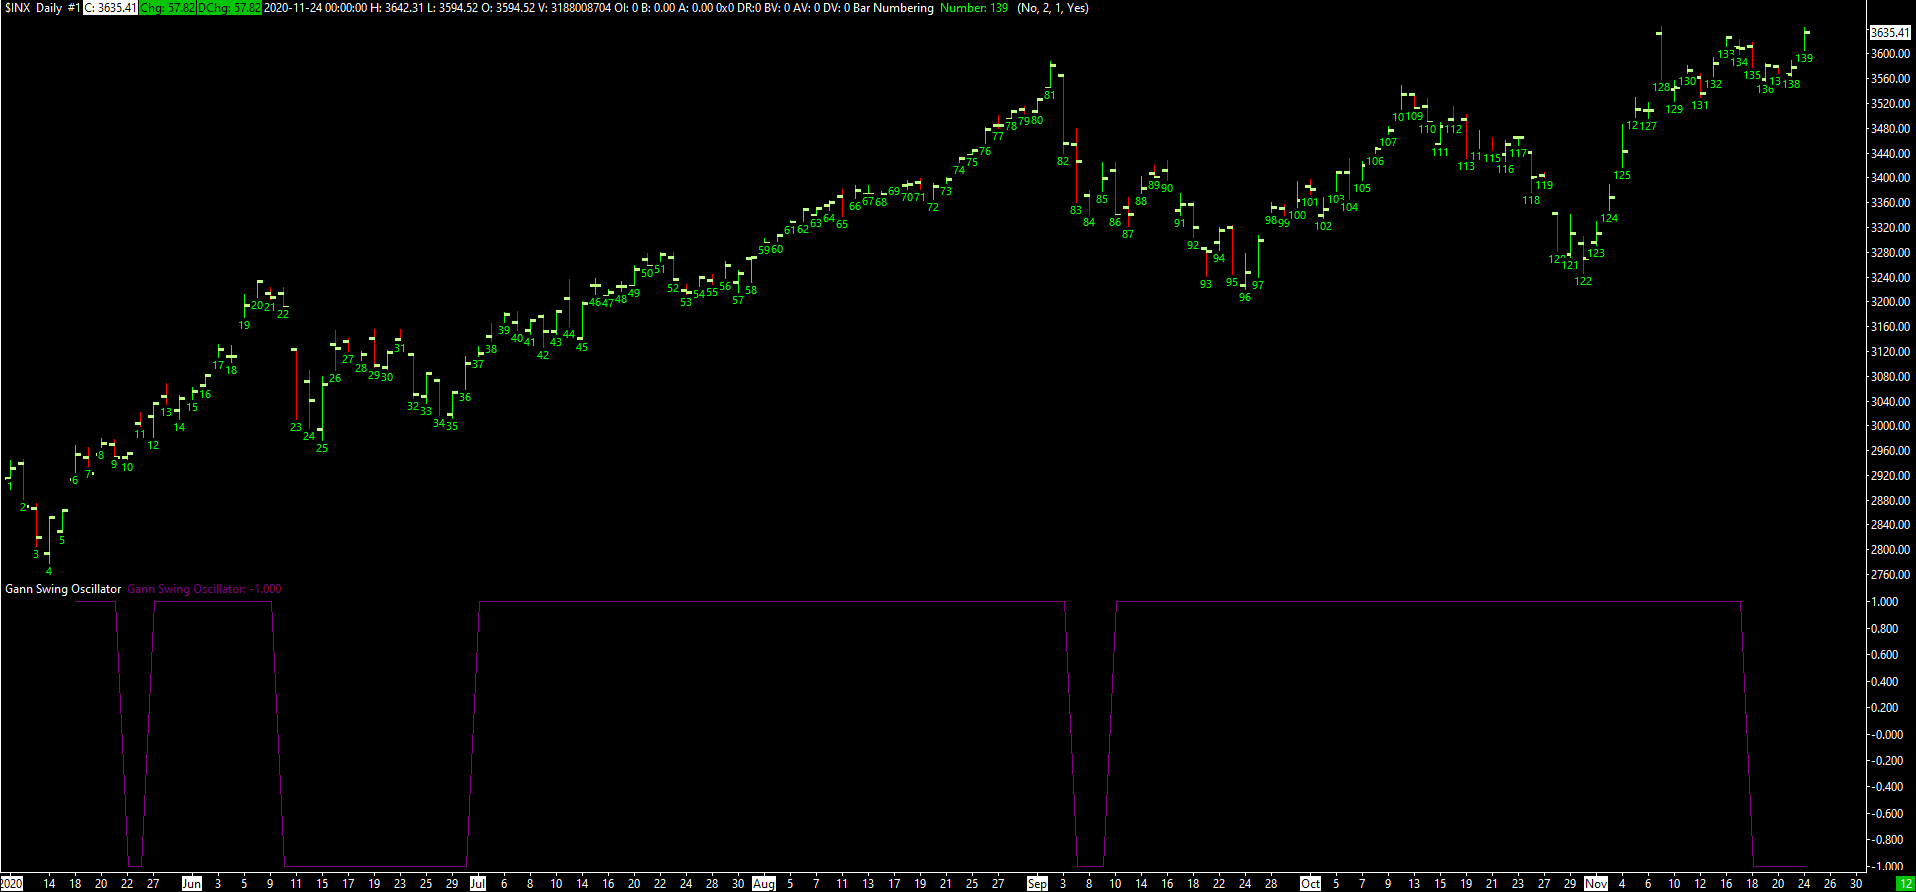
Task: Select the Bar Numbering study label
Action: click(893, 8)
